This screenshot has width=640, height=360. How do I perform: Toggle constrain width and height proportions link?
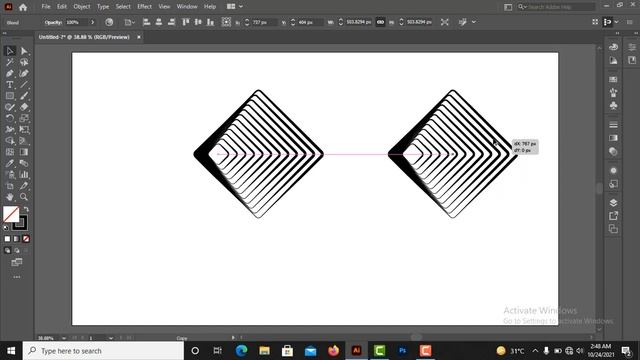(380, 22)
